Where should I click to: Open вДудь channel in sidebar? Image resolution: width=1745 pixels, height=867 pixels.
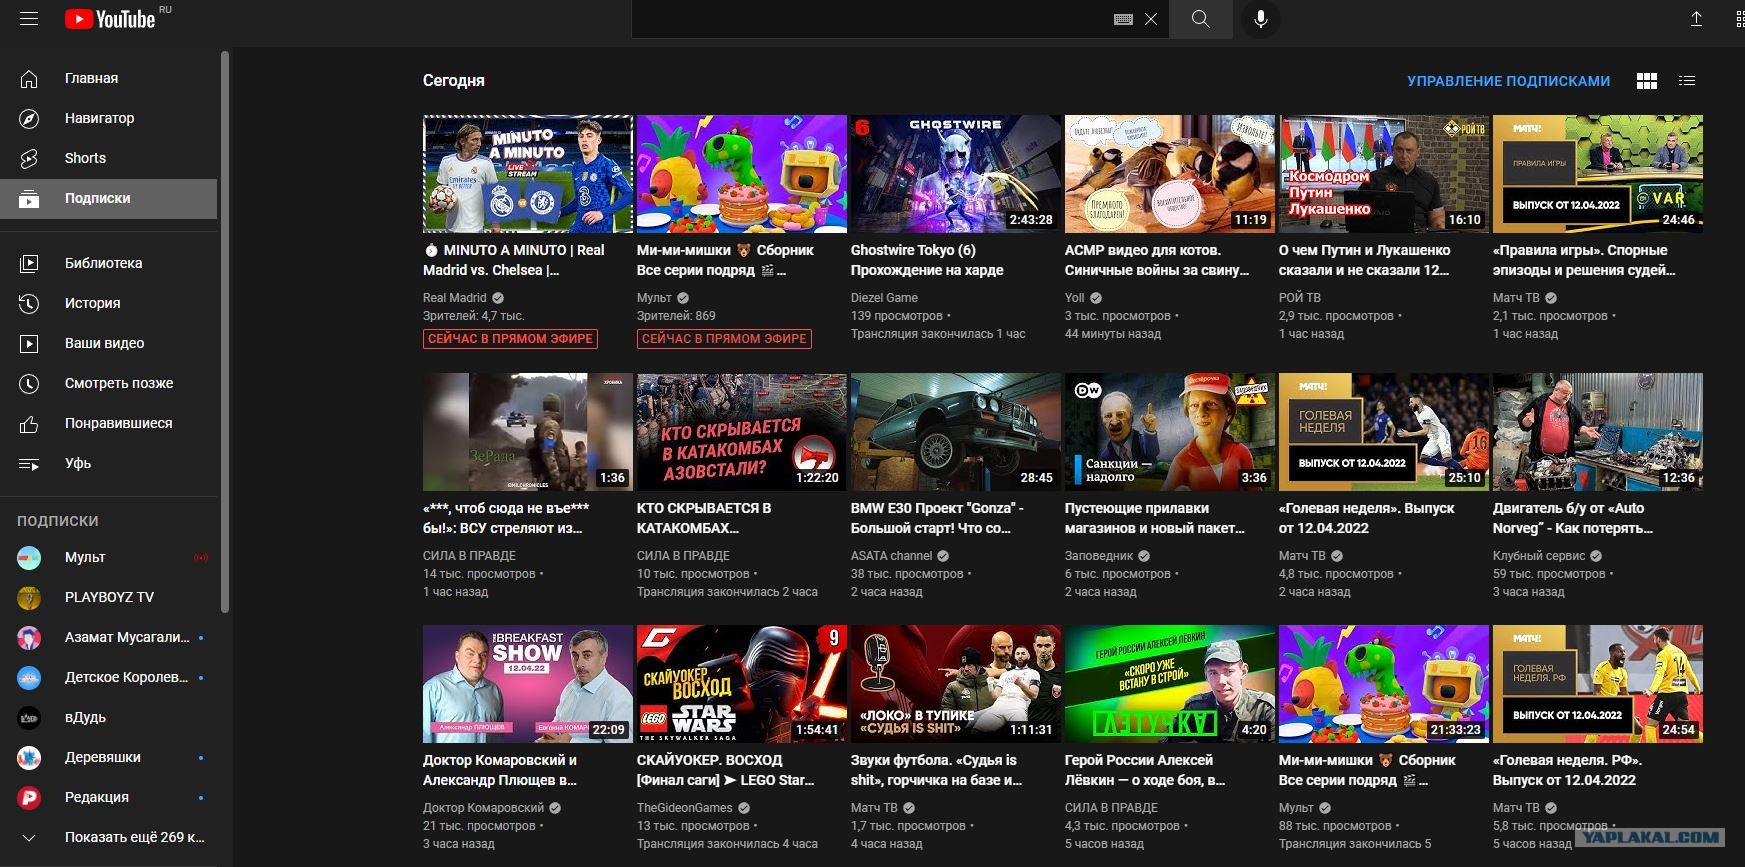coord(108,717)
